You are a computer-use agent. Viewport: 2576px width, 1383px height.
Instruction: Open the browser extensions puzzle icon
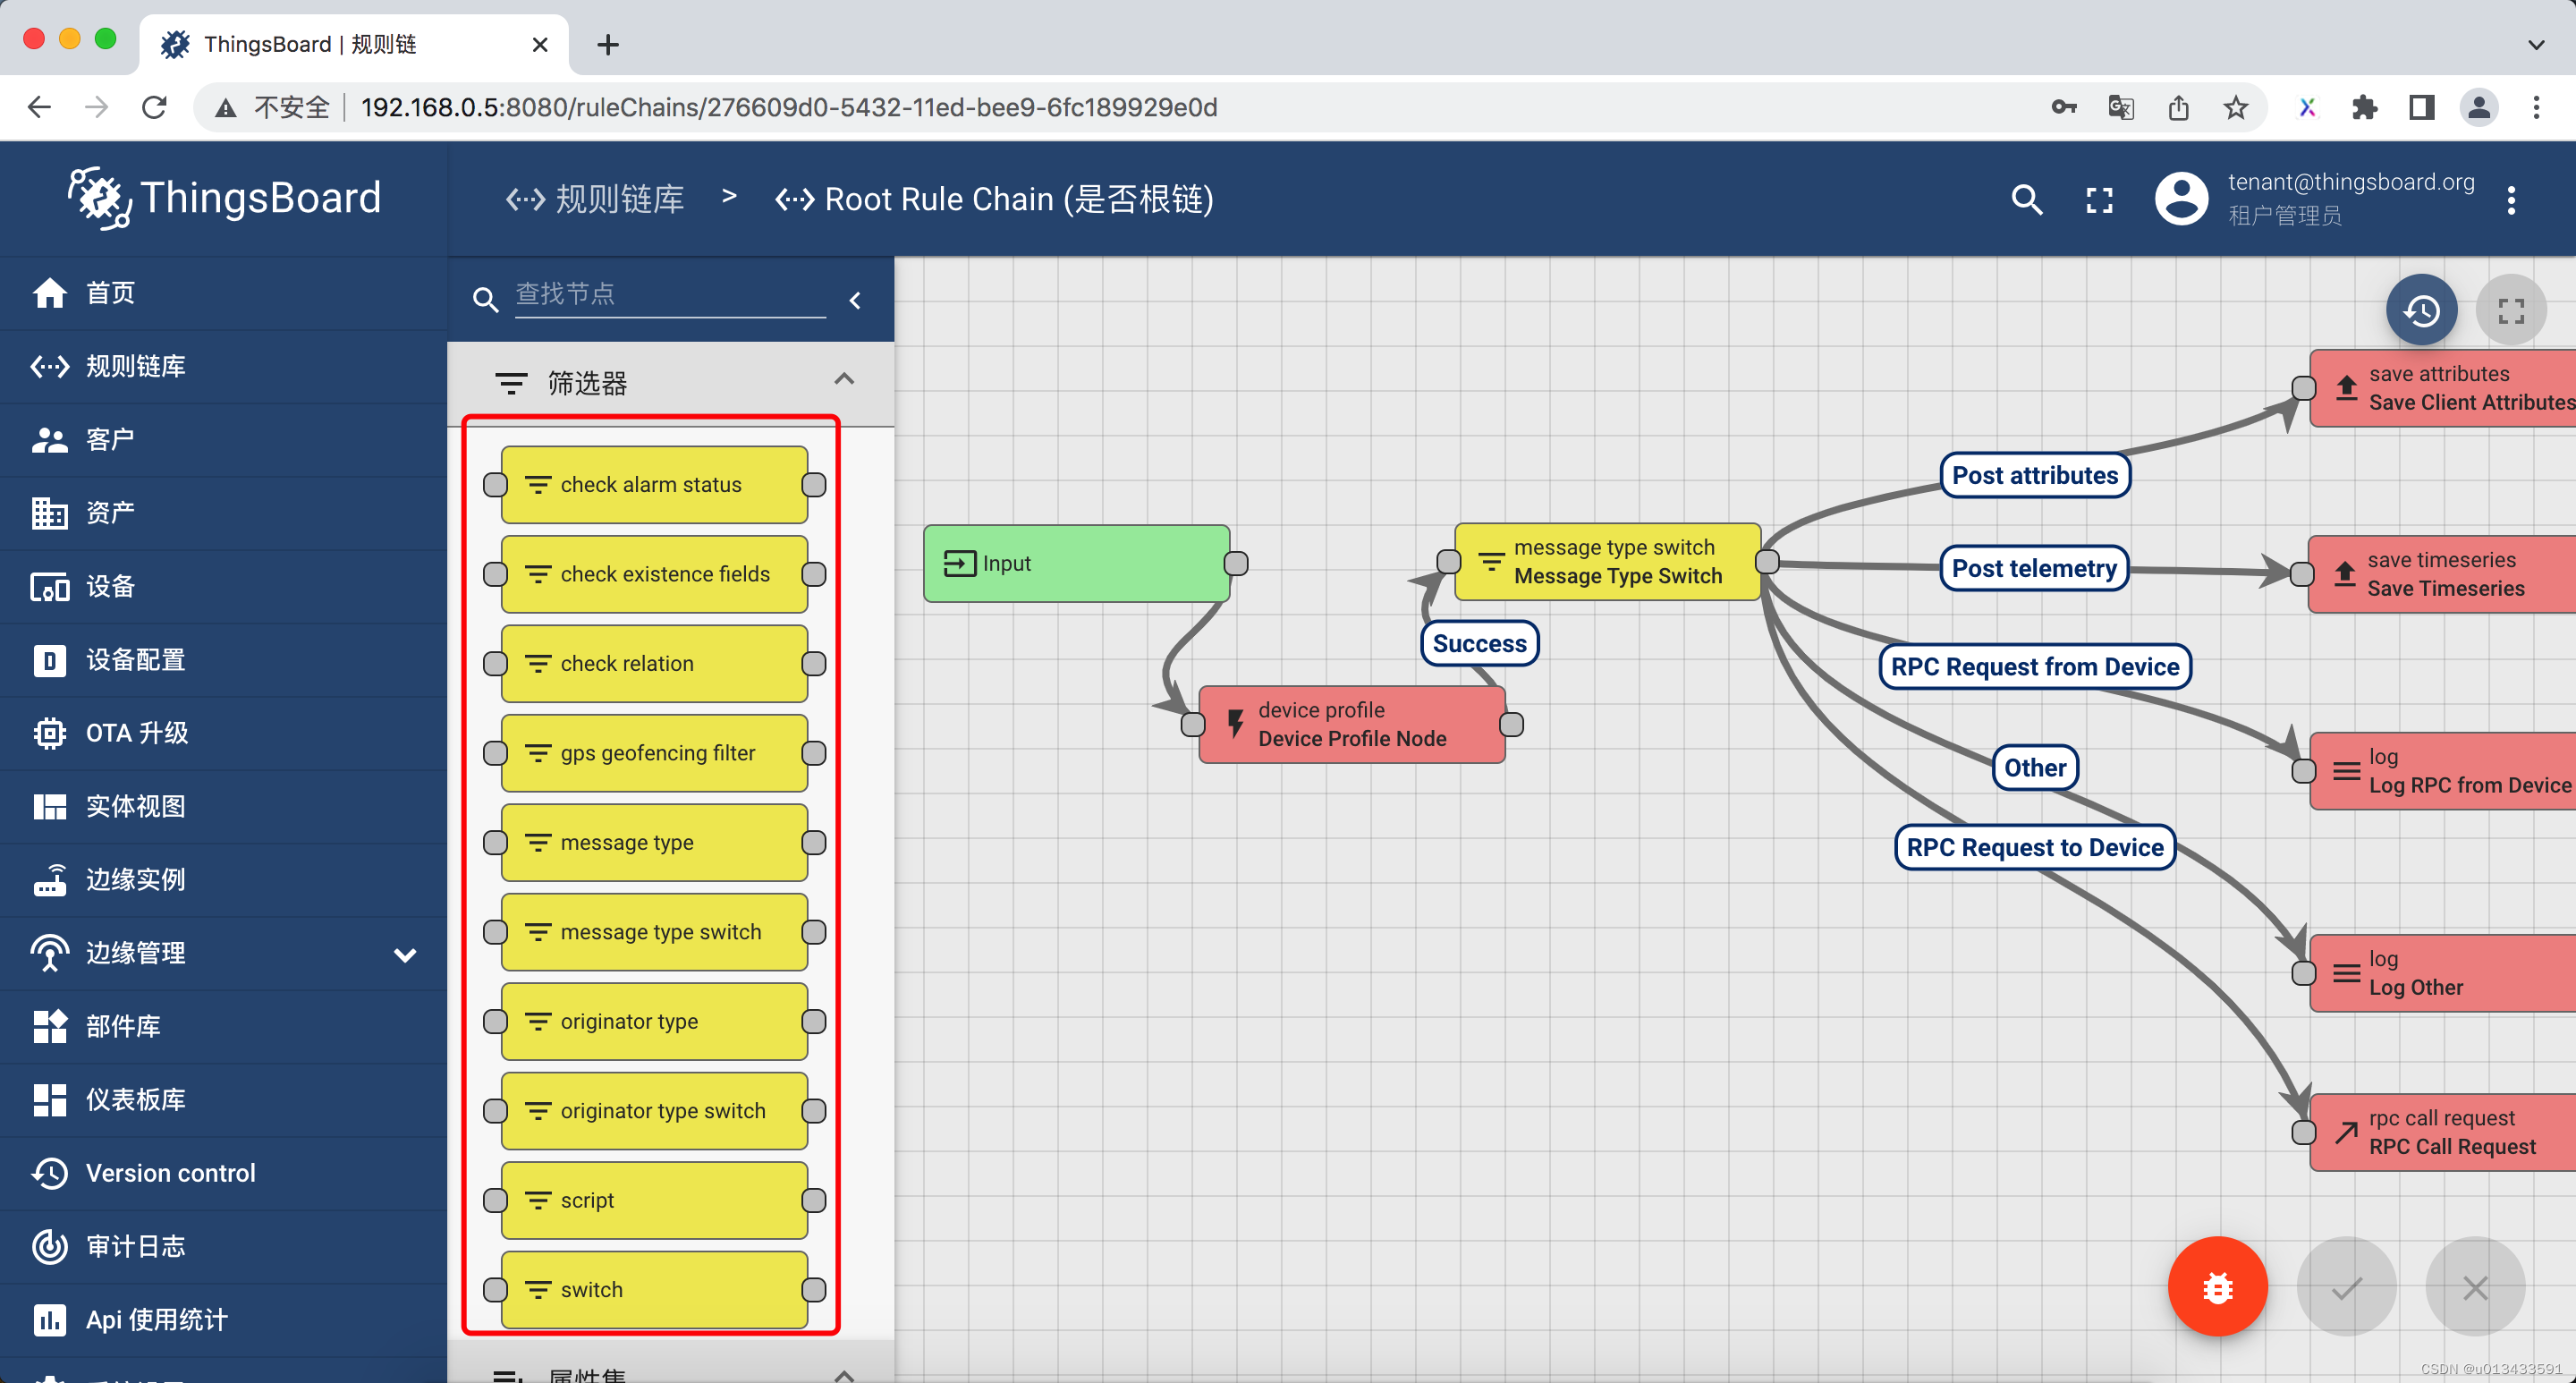(2364, 107)
